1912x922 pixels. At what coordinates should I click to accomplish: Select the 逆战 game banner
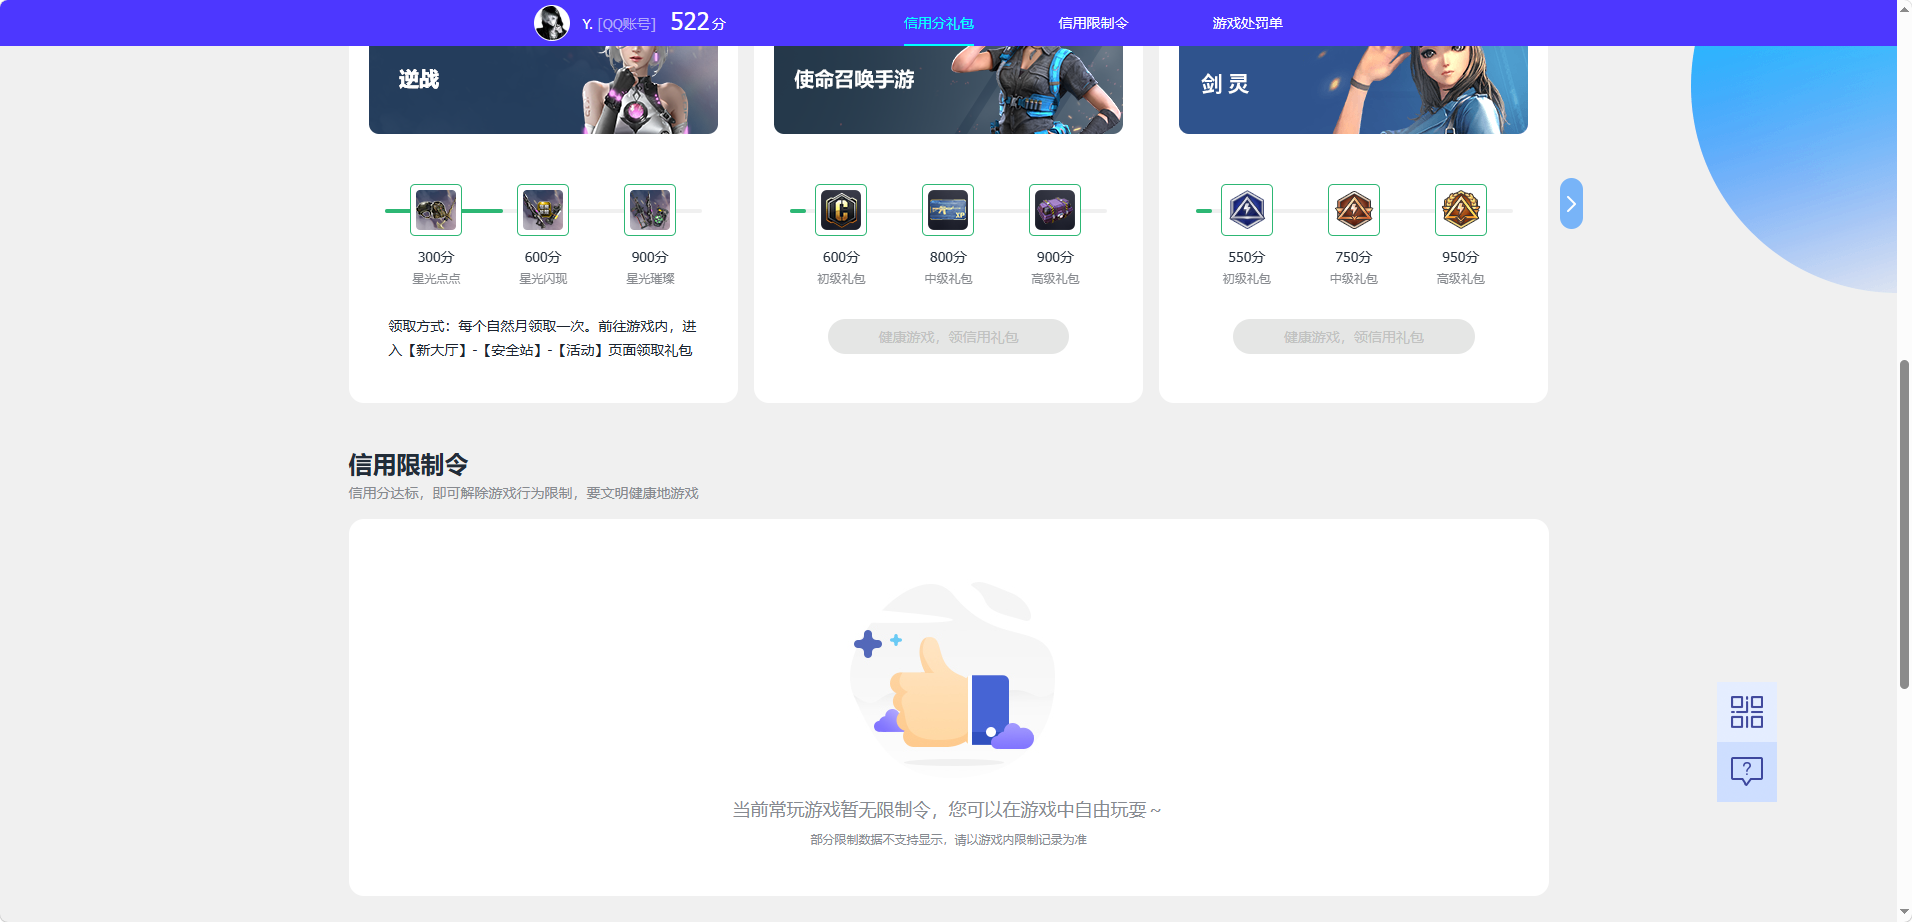tap(543, 90)
